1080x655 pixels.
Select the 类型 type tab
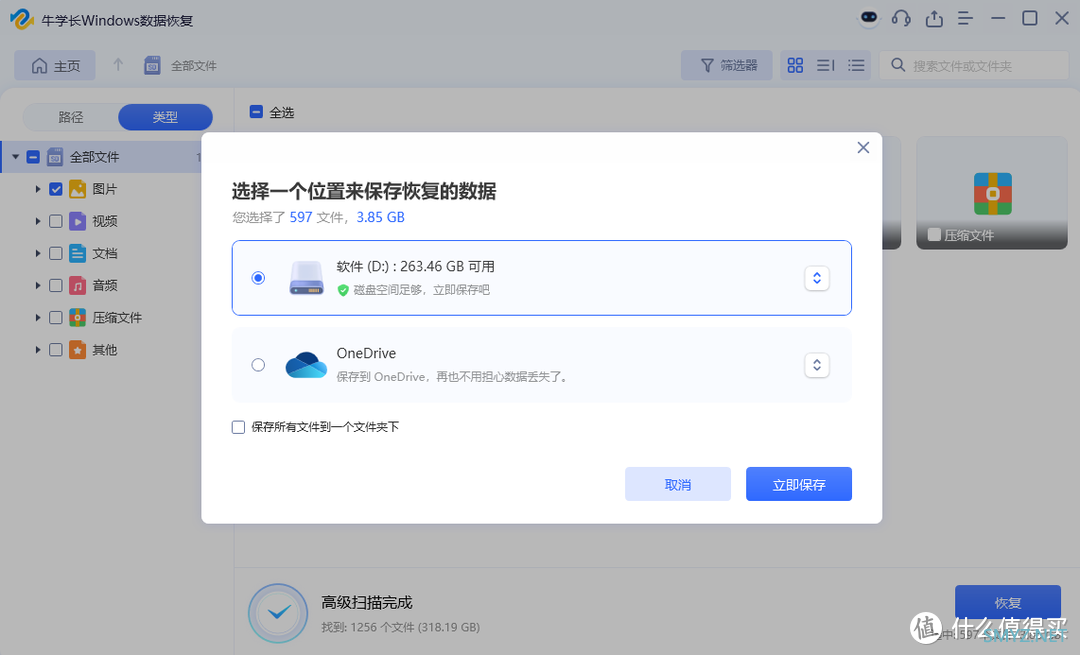pos(165,117)
